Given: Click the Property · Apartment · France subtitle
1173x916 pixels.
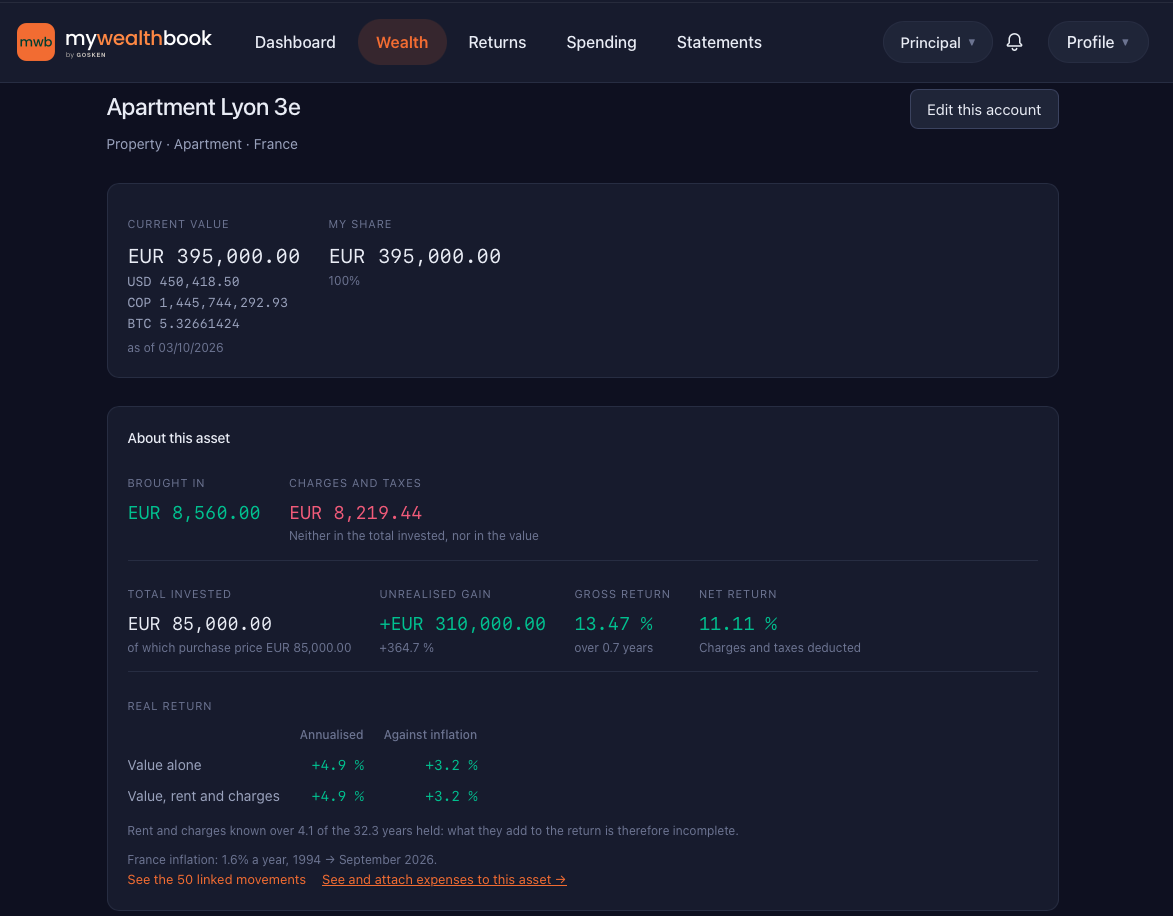Looking at the screenshot, I should click(x=202, y=144).
